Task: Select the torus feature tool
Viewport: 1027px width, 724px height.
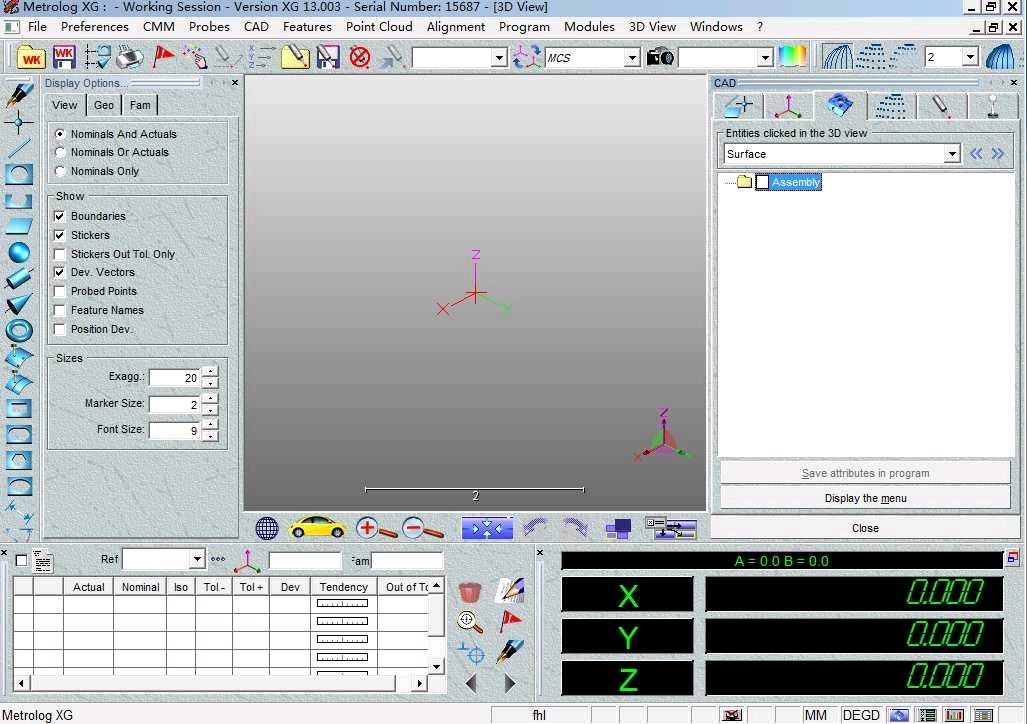Action: pos(18,330)
